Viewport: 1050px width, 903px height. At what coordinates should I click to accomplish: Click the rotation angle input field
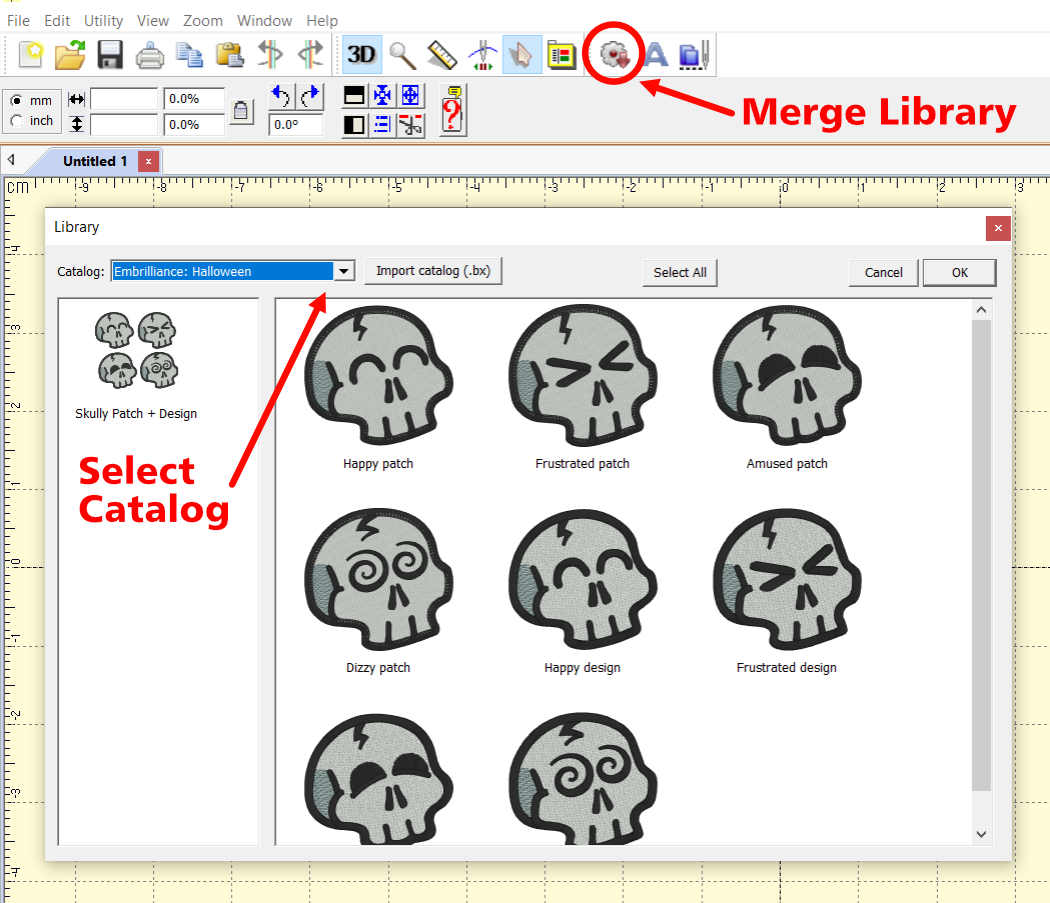click(x=296, y=125)
